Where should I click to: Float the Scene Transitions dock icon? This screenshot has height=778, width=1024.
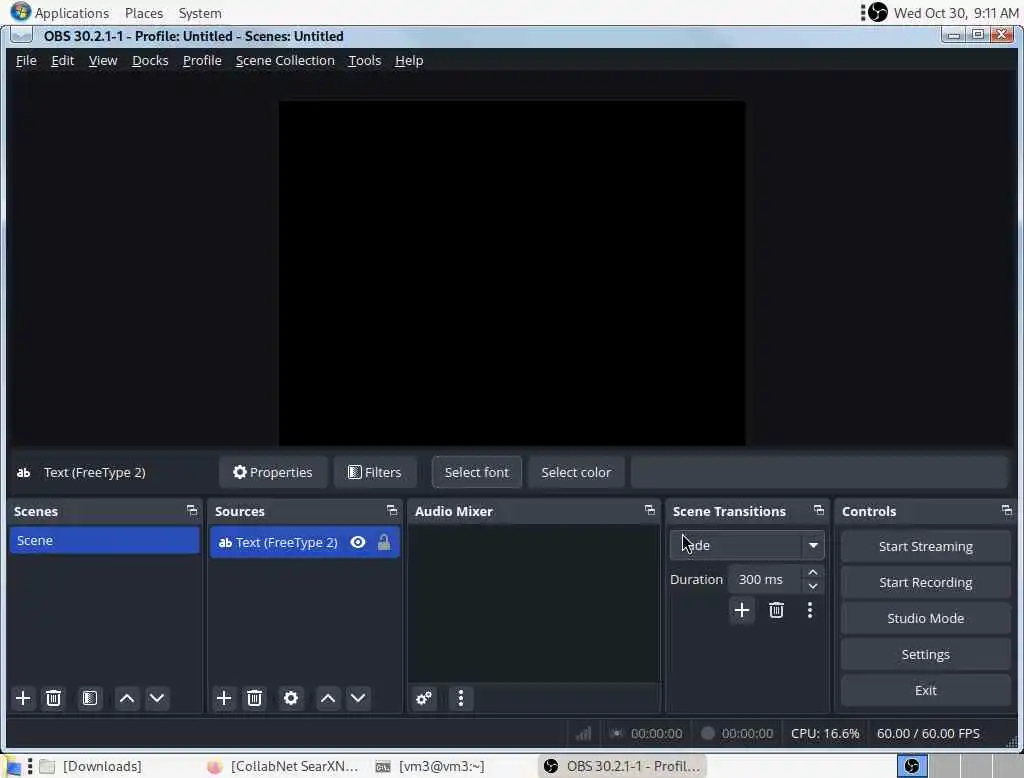click(818, 510)
